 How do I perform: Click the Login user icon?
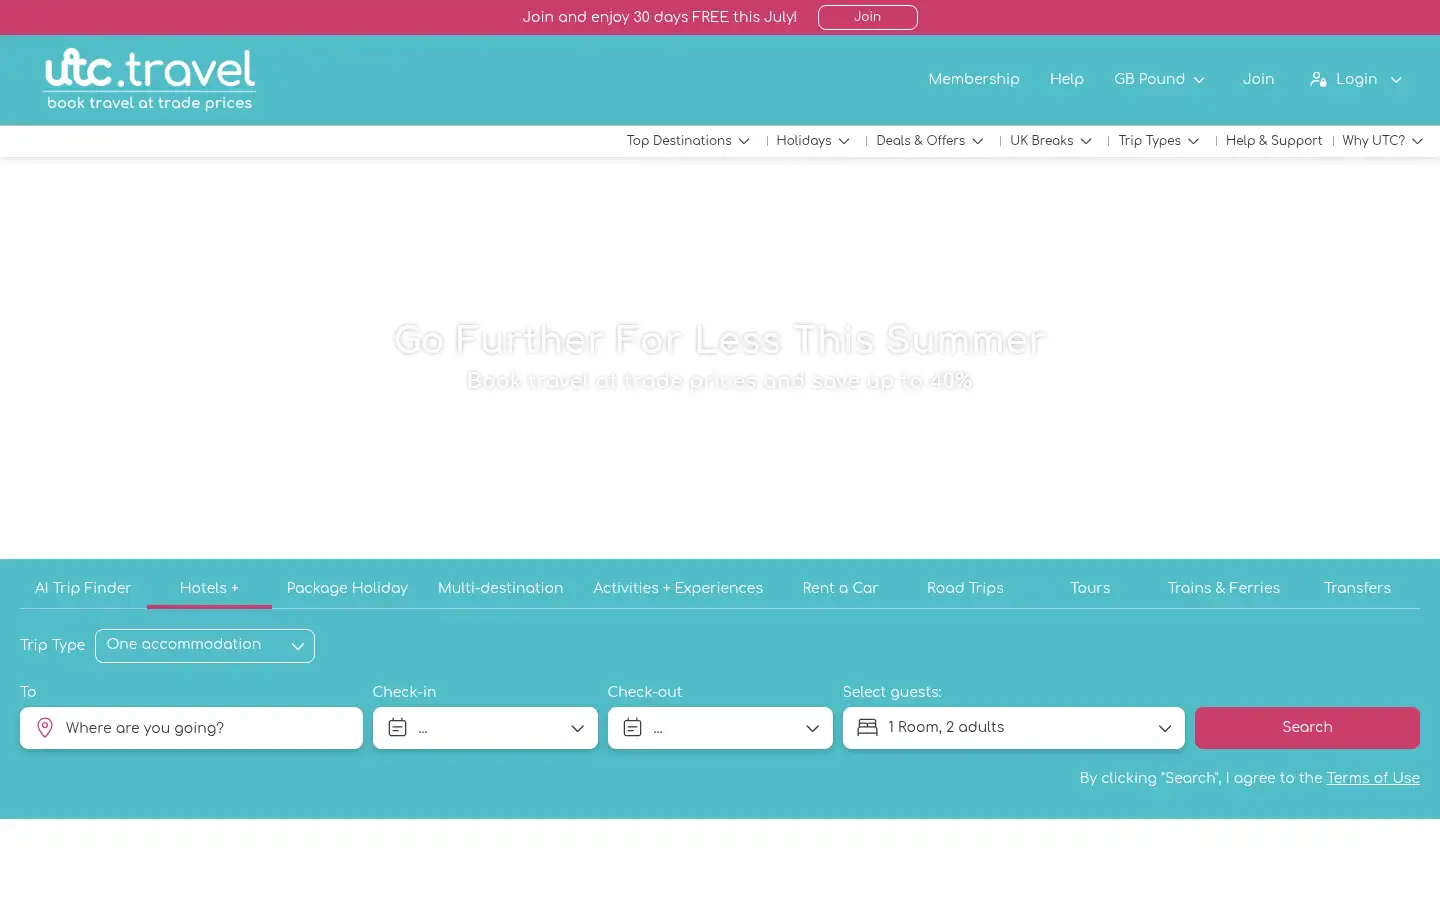coord(1318,79)
